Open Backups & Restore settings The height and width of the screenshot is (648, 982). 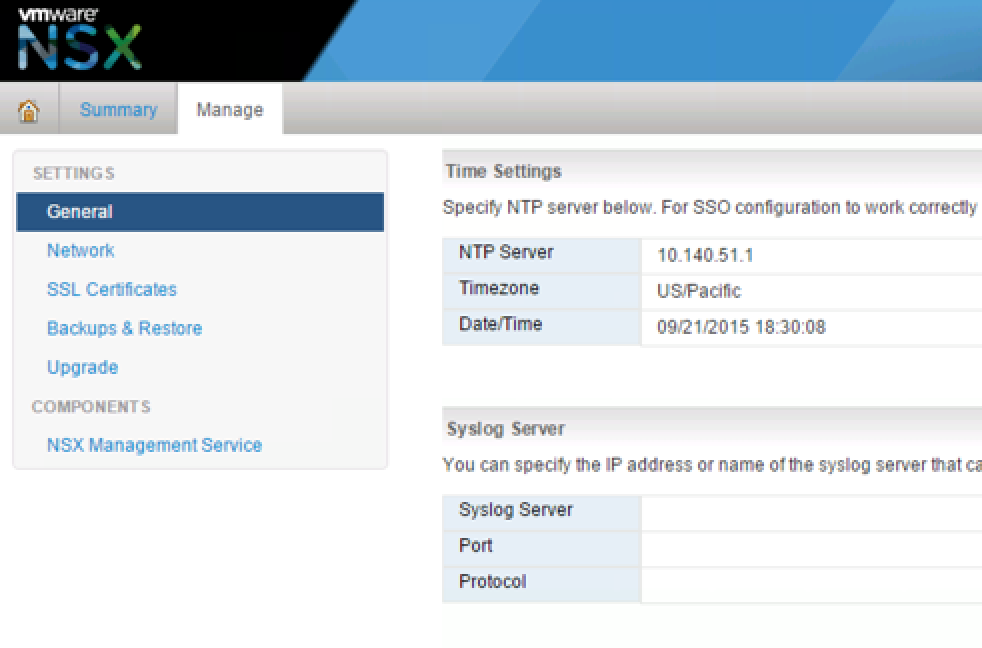tap(124, 329)
